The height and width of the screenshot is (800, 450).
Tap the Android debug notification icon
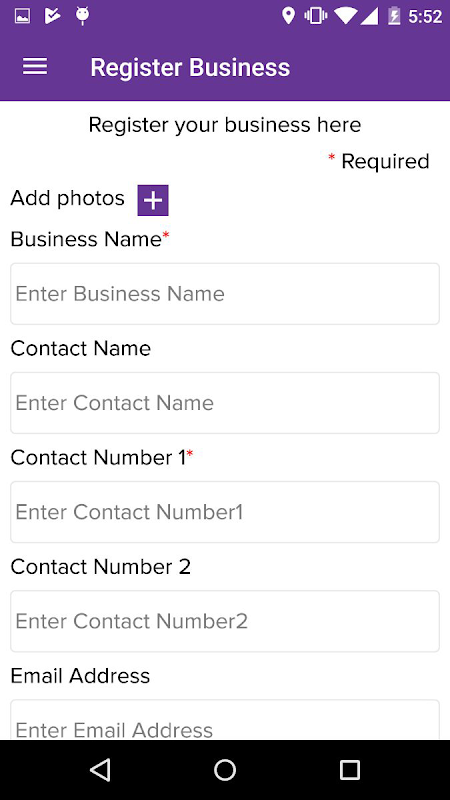pyautogui.click(x=82, y=16)
